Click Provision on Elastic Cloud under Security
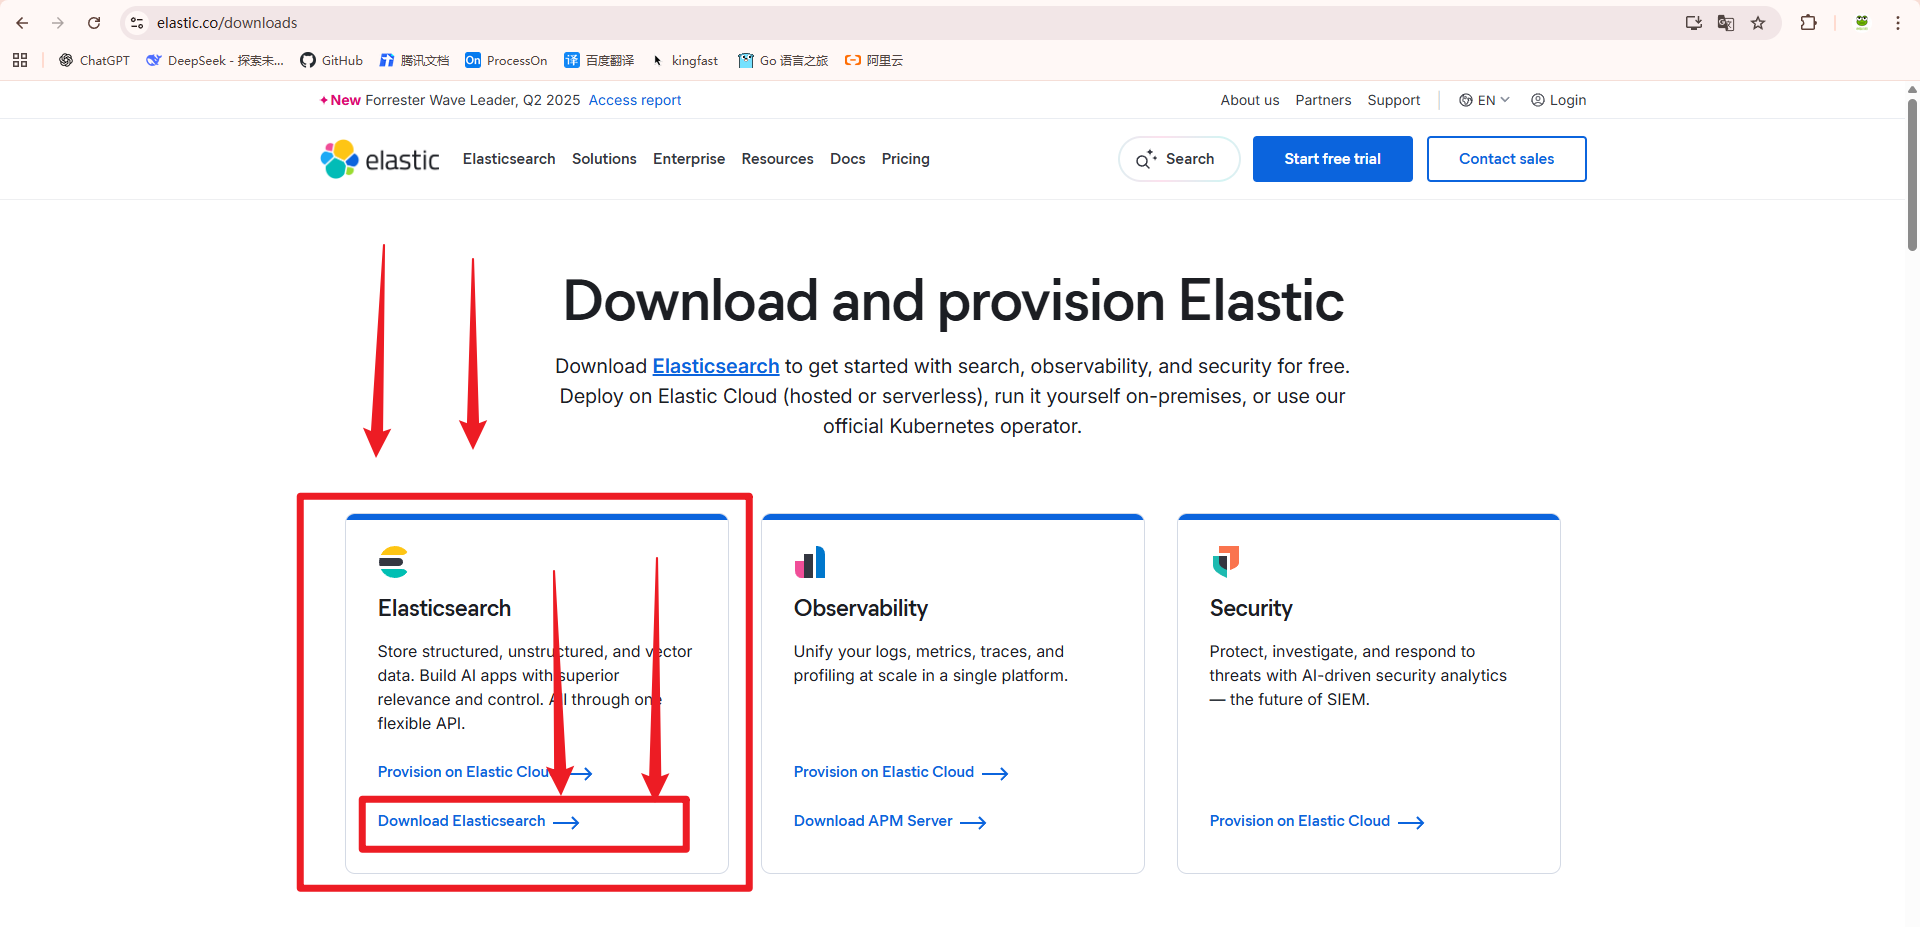Screen dimensions: 1920x927 coord(1317,821)
